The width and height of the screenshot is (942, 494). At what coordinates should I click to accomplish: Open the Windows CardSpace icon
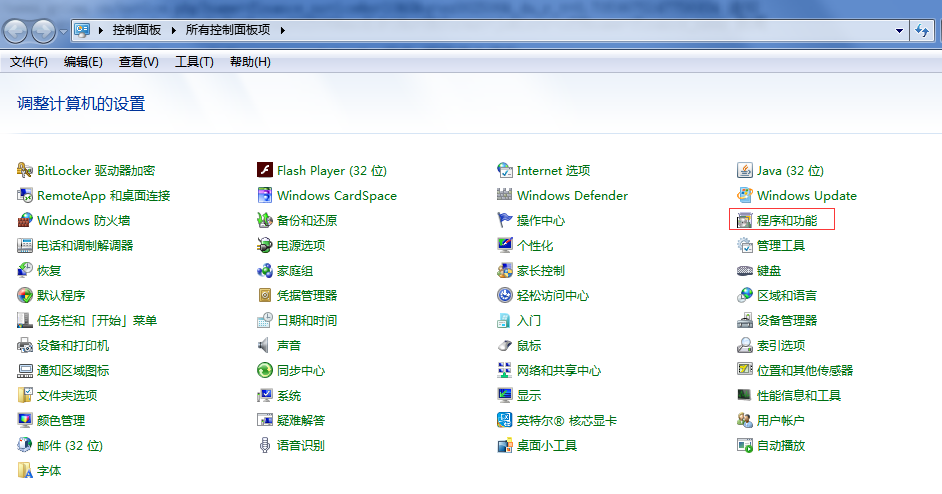(x=265, y=195)
